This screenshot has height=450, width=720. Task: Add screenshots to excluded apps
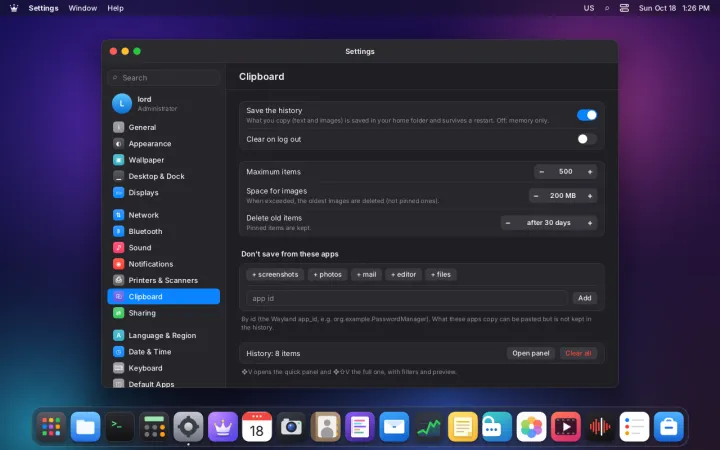tap(275, 275)
